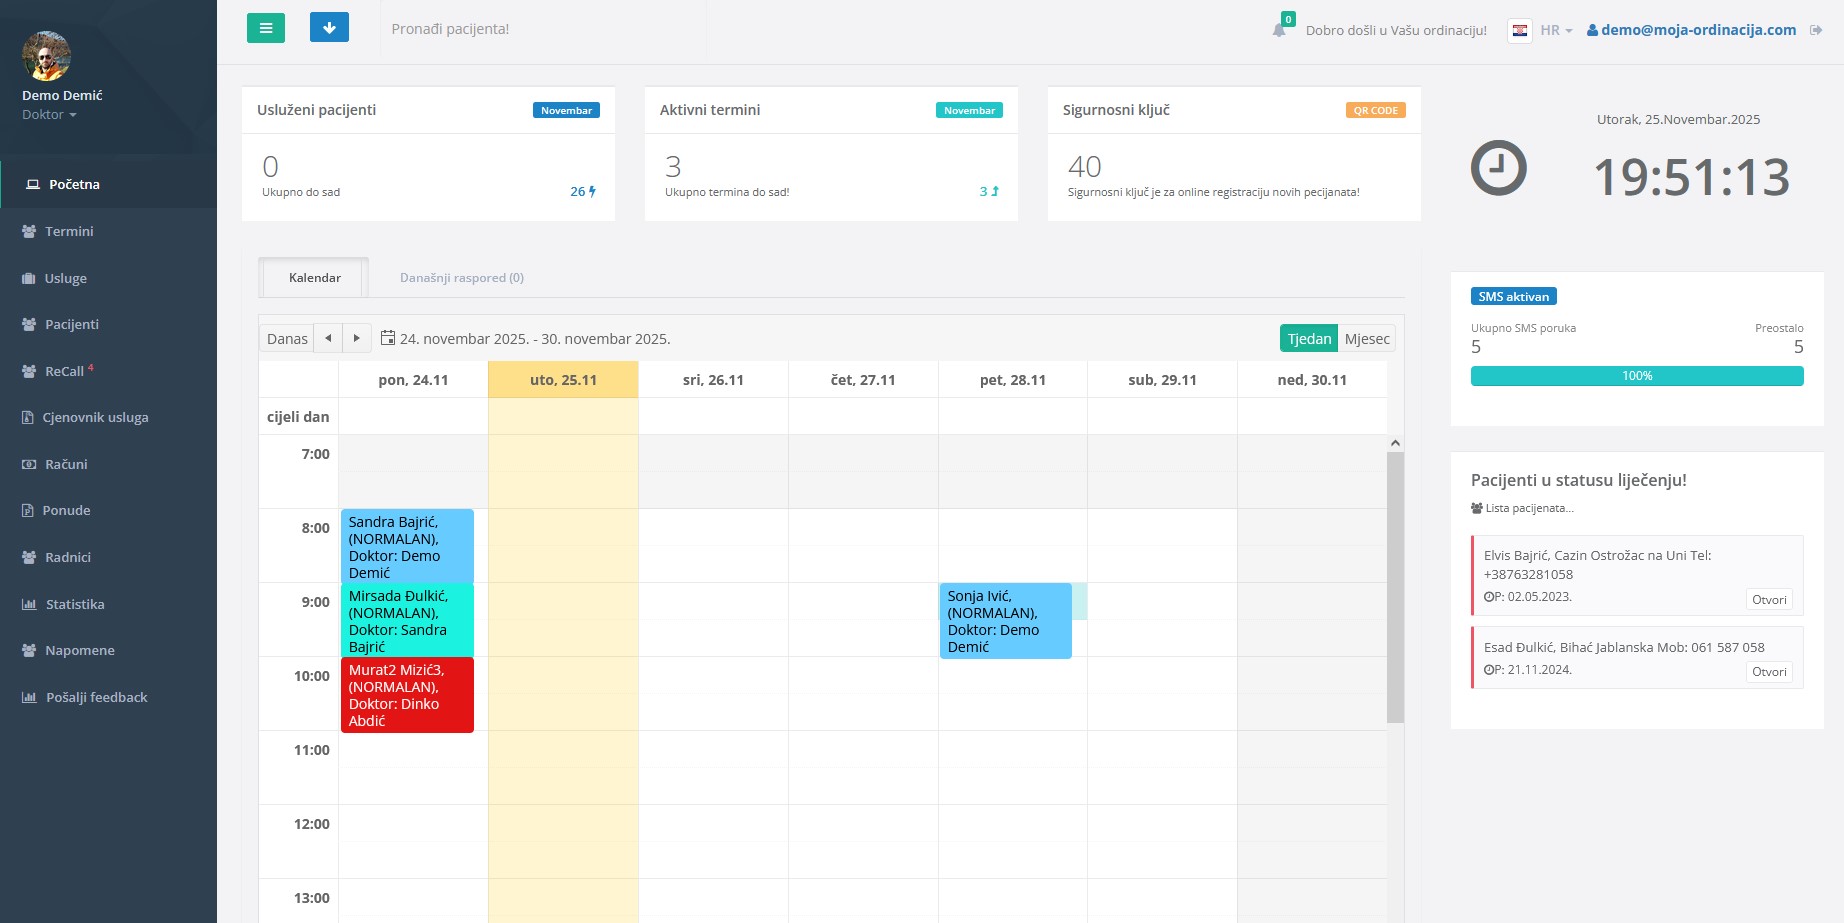Click Otvori for Elvis Bajrić

tap(1768, 600)
